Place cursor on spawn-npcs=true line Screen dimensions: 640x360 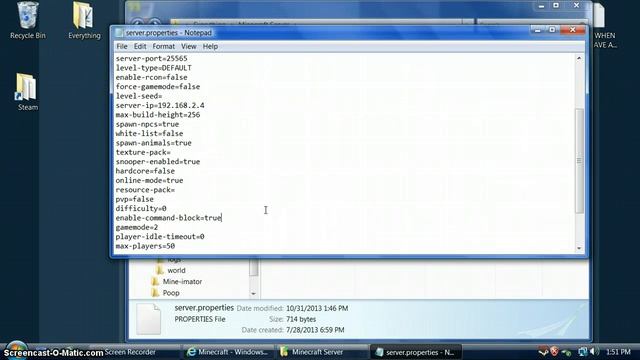click(x=147, y=124)
